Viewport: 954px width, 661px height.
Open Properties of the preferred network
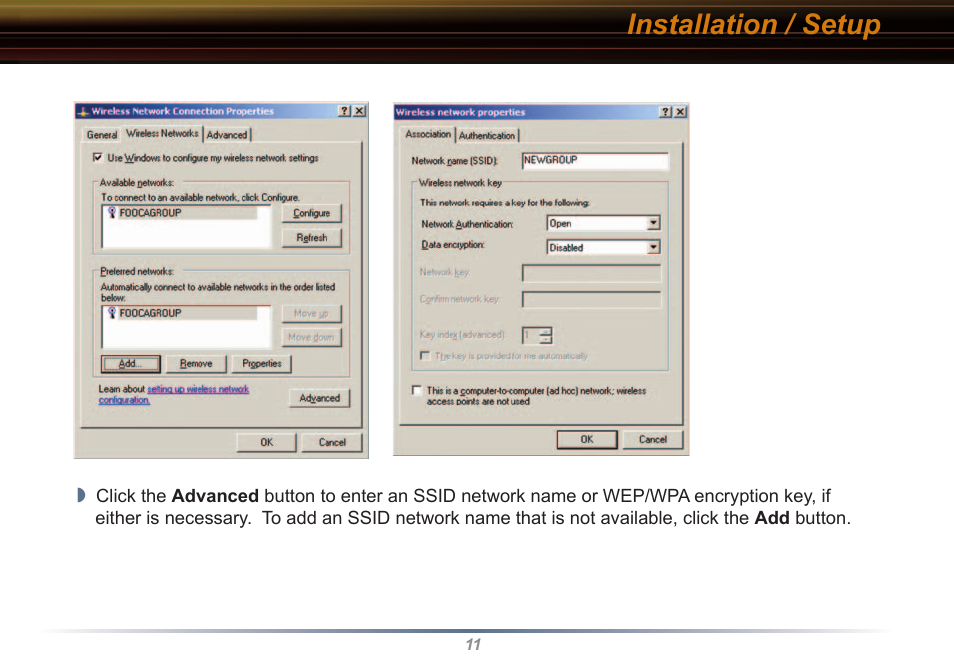click(262, 363)
